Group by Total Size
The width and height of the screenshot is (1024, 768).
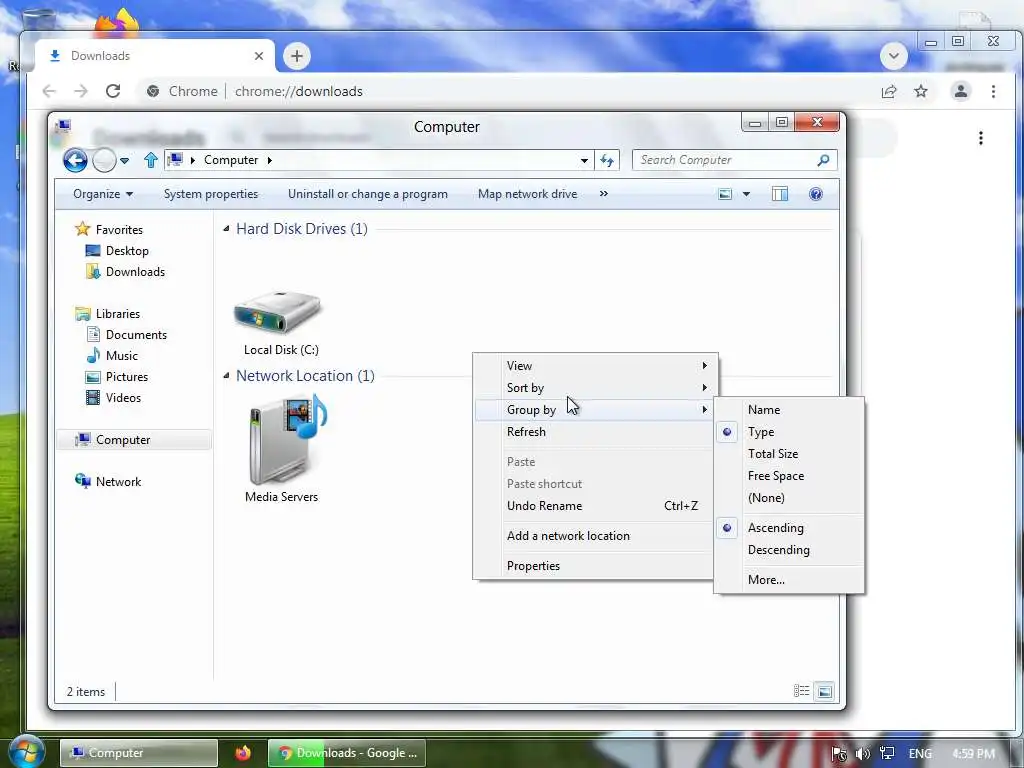point(789,454)
